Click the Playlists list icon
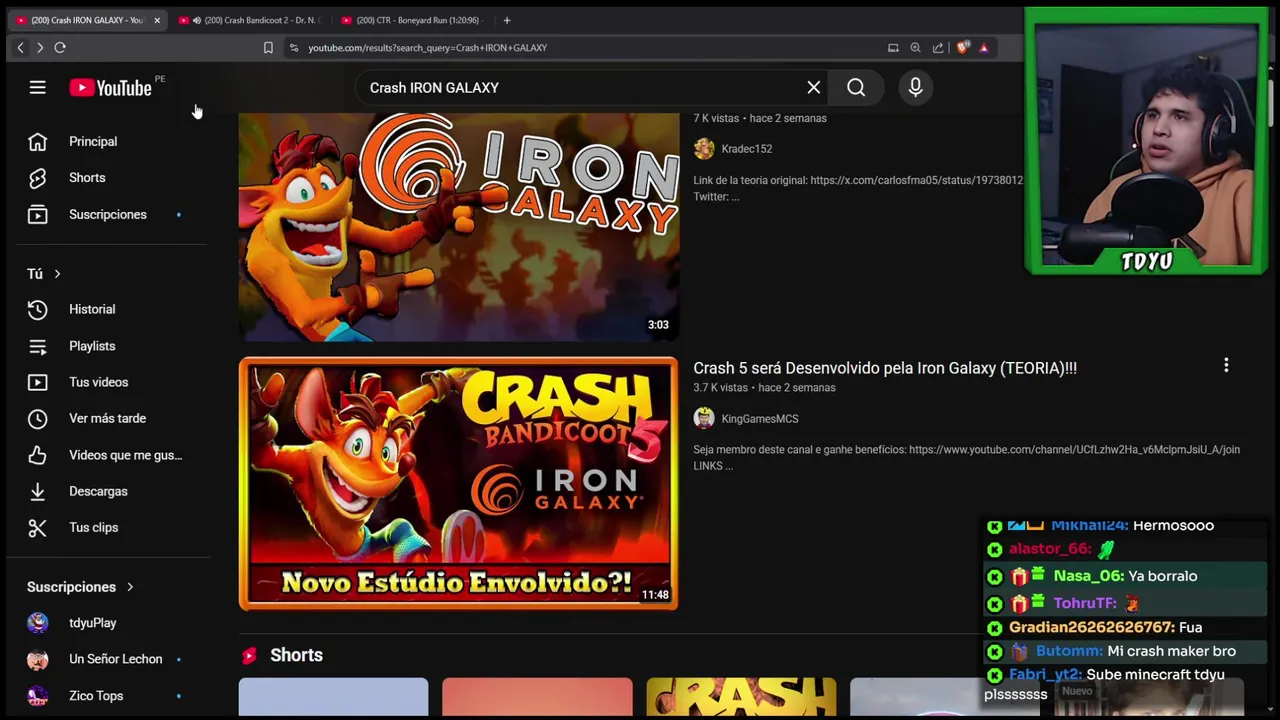The height and width of the screenshot is (720, 1280). (x=37, y=346)
